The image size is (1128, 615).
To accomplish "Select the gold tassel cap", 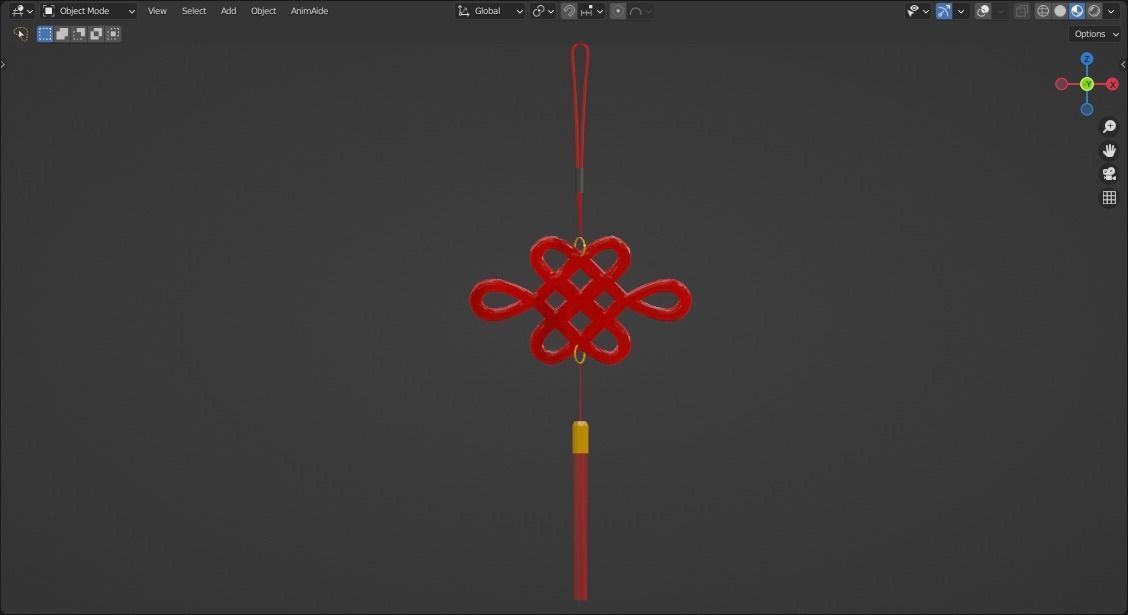I will (580, 437).
